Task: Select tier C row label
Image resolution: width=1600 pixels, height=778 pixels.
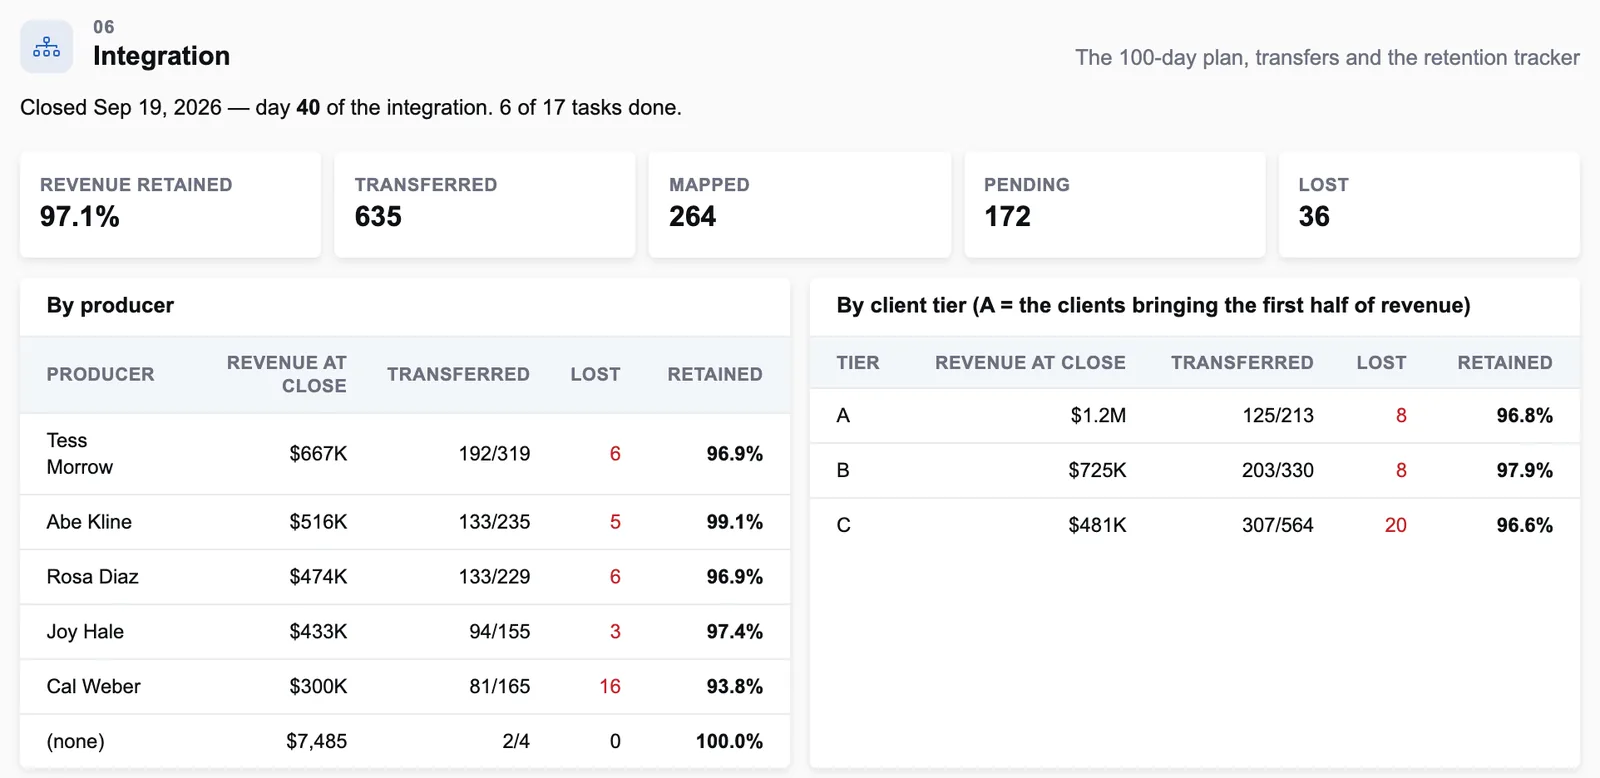Action: coord(843,526)
